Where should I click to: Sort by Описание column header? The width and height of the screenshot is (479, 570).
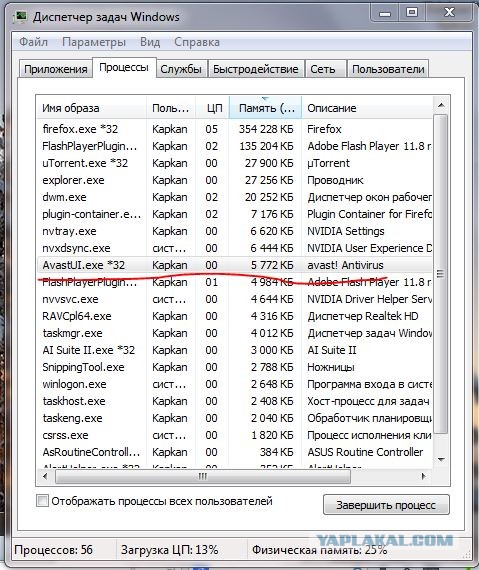[x=367, y=108]
